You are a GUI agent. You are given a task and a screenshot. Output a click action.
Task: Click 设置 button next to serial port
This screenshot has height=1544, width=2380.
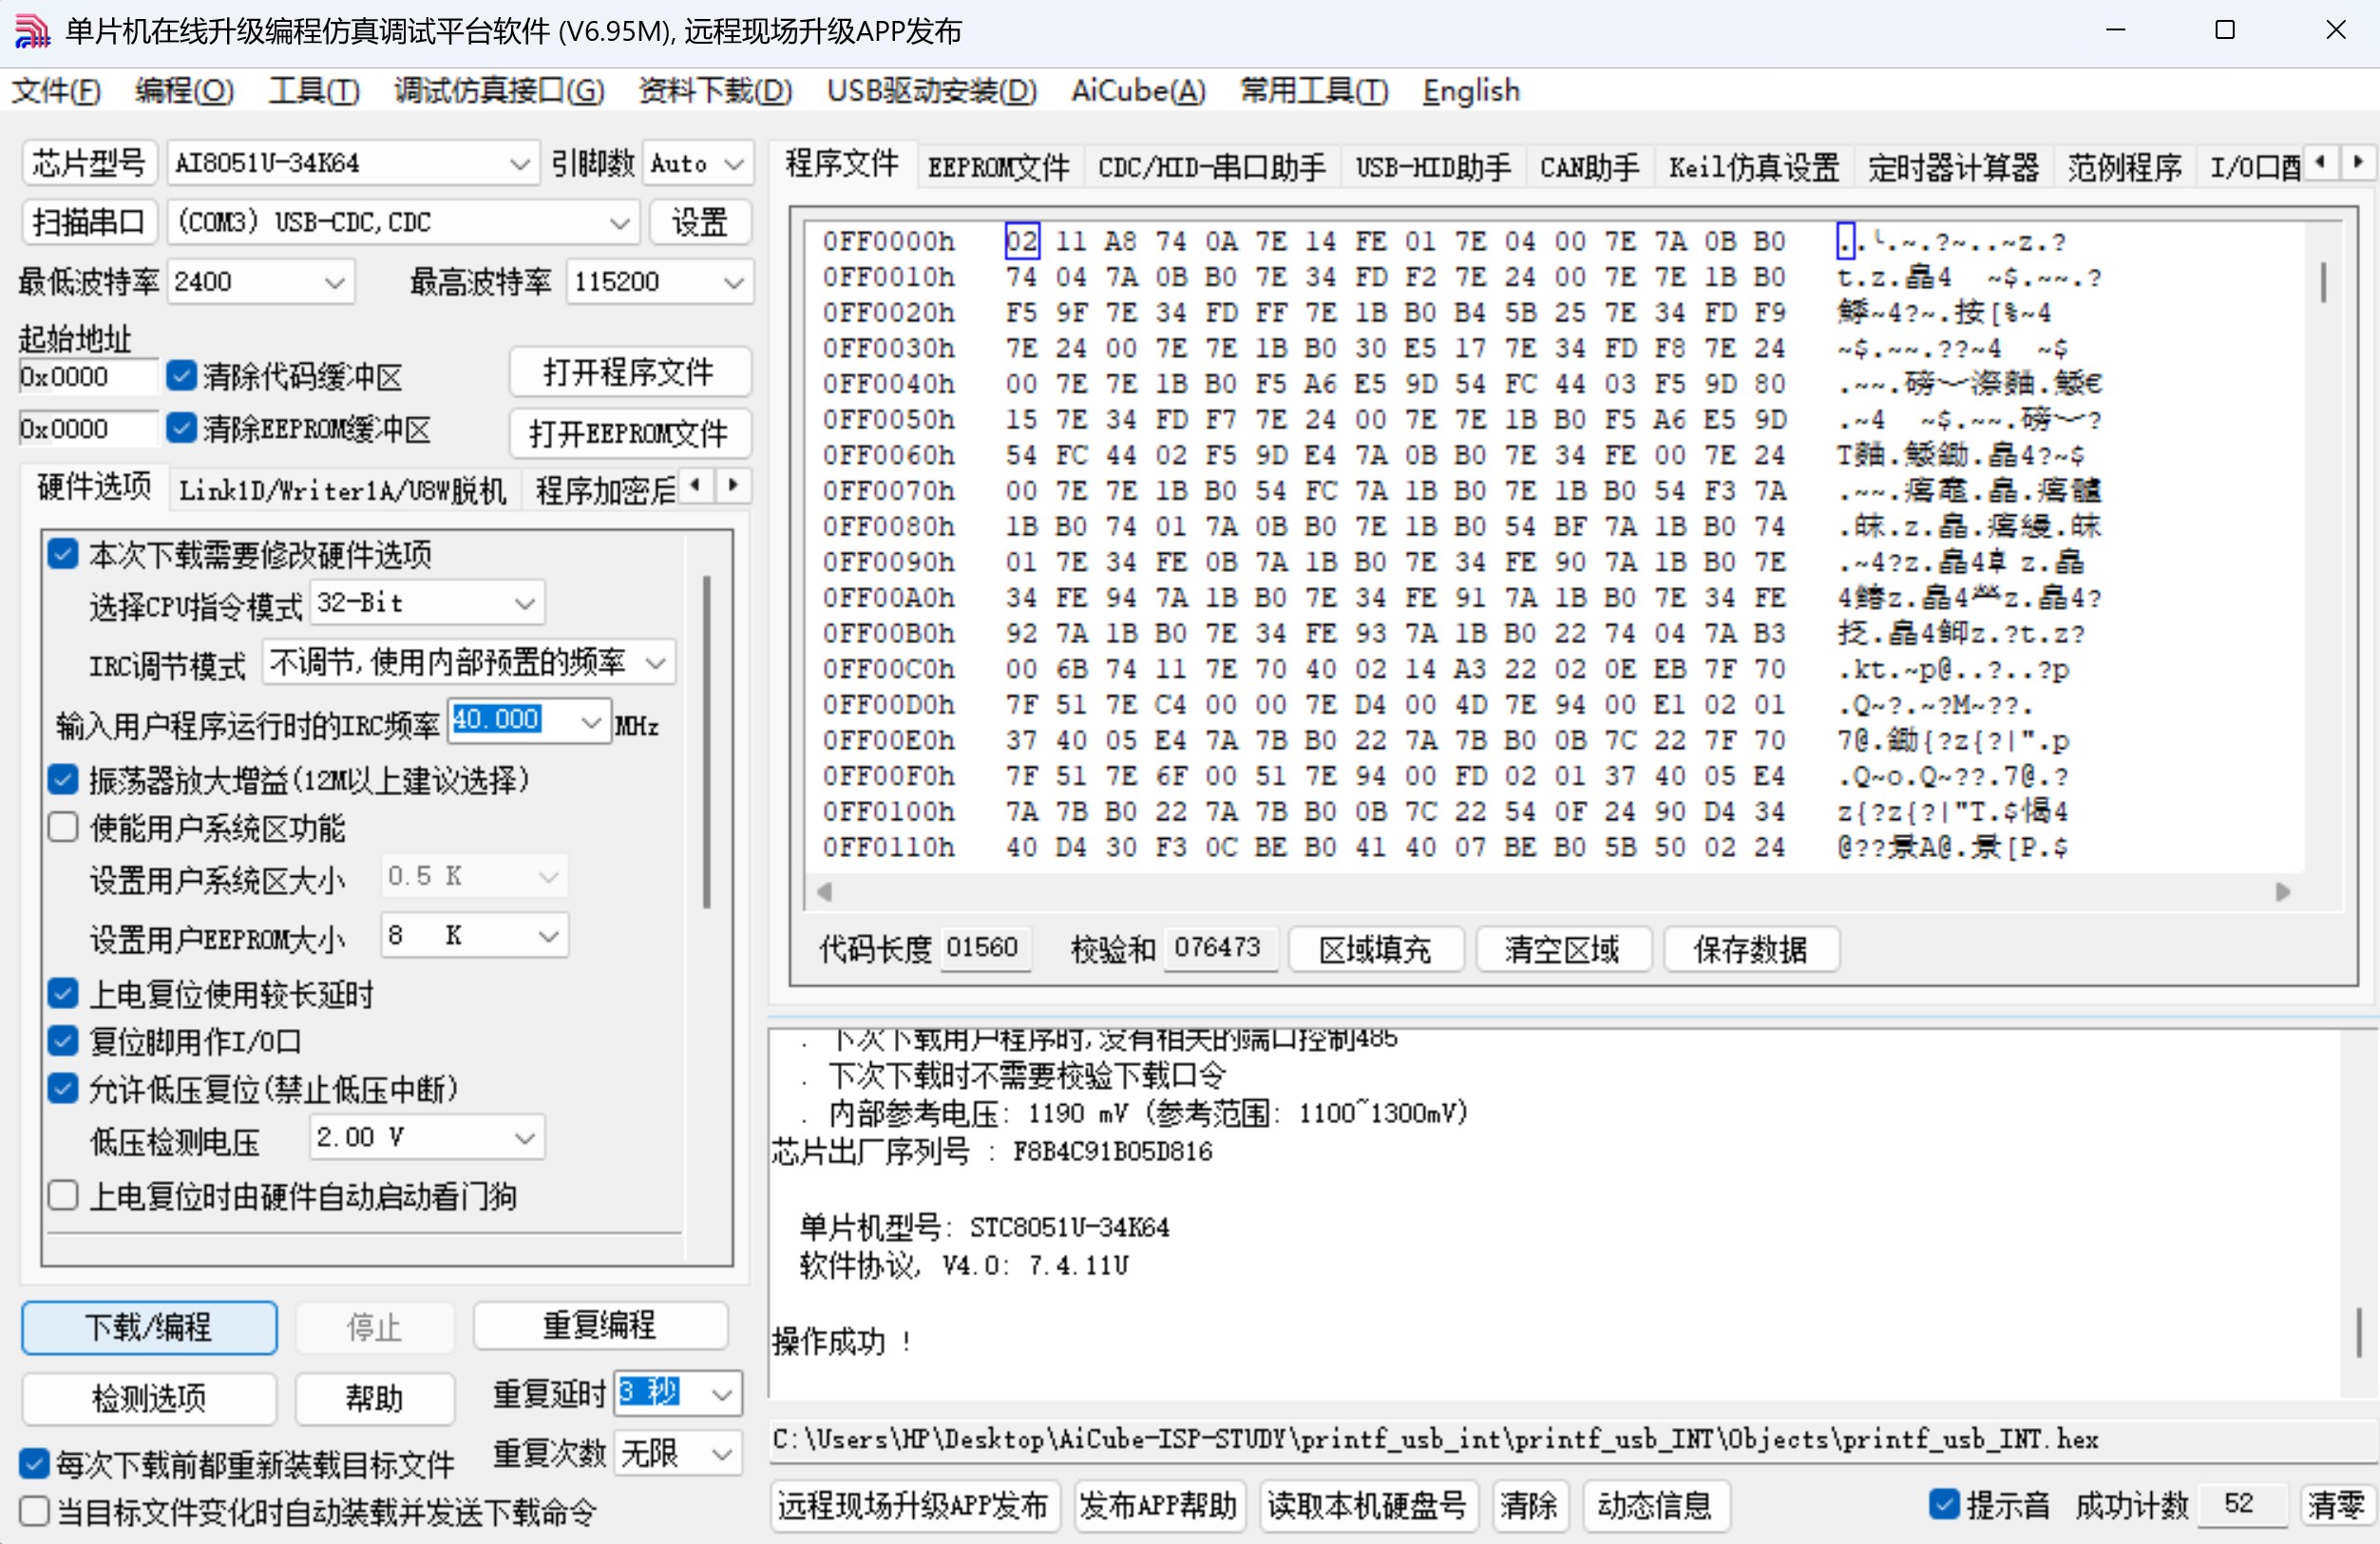699,222
